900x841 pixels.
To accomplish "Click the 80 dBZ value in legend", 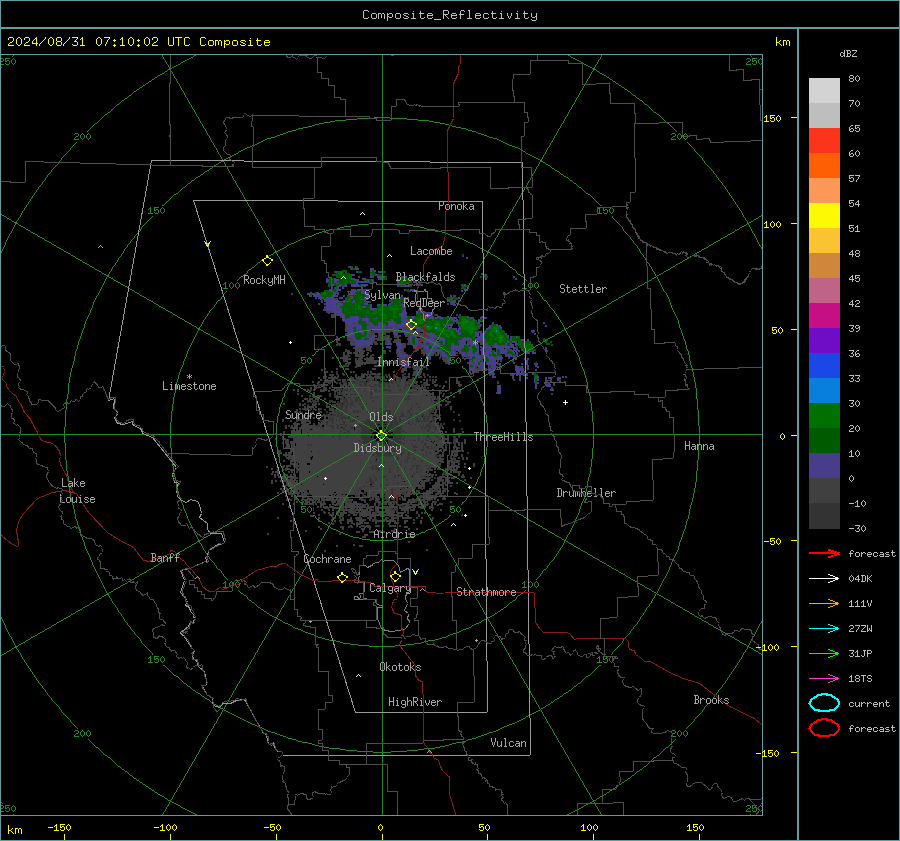I will click(x=854, y=79).
